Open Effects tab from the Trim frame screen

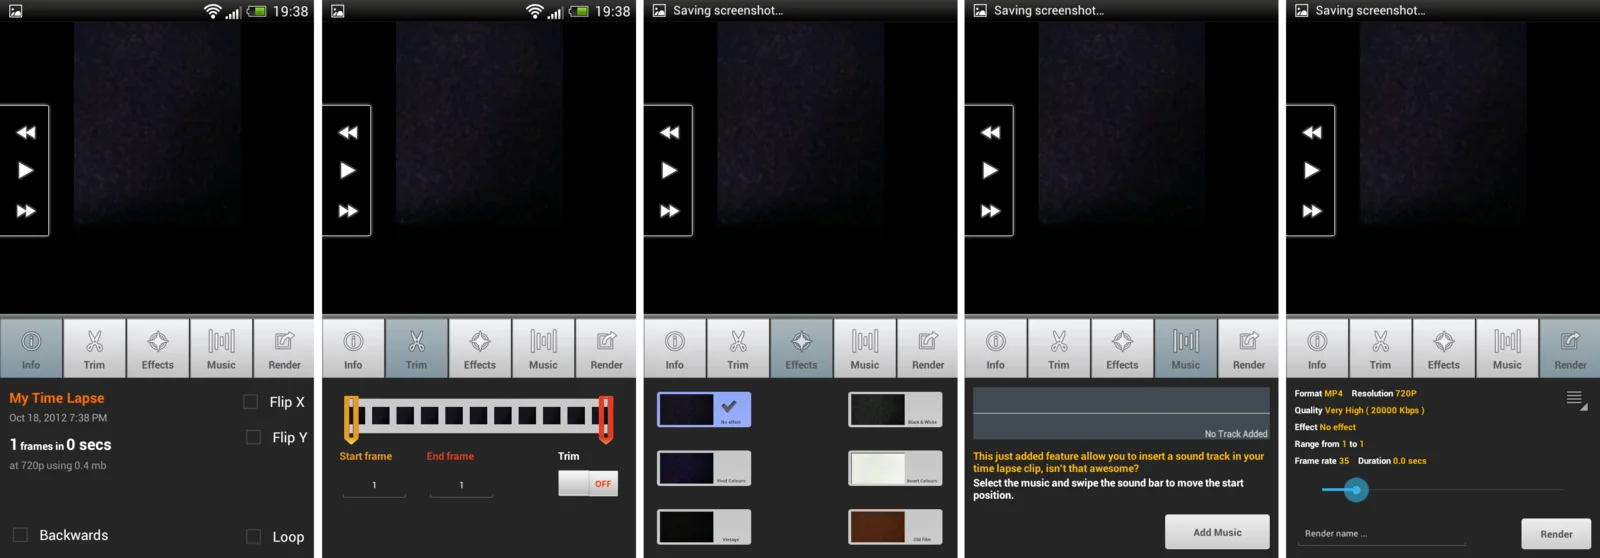click(x=480, y=348)
